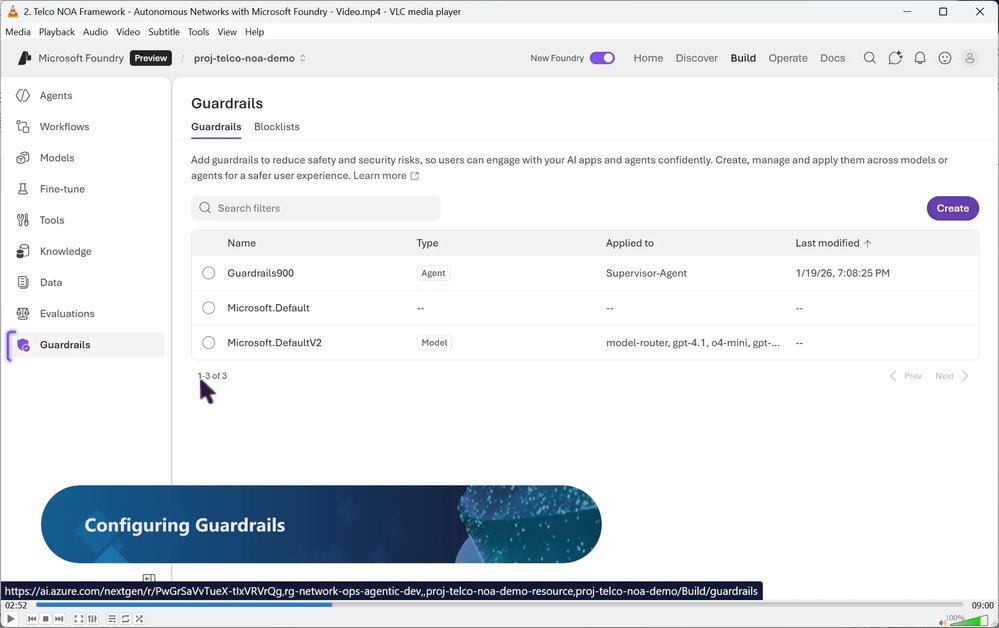Select the Models sidebar item

pos(57,157)
